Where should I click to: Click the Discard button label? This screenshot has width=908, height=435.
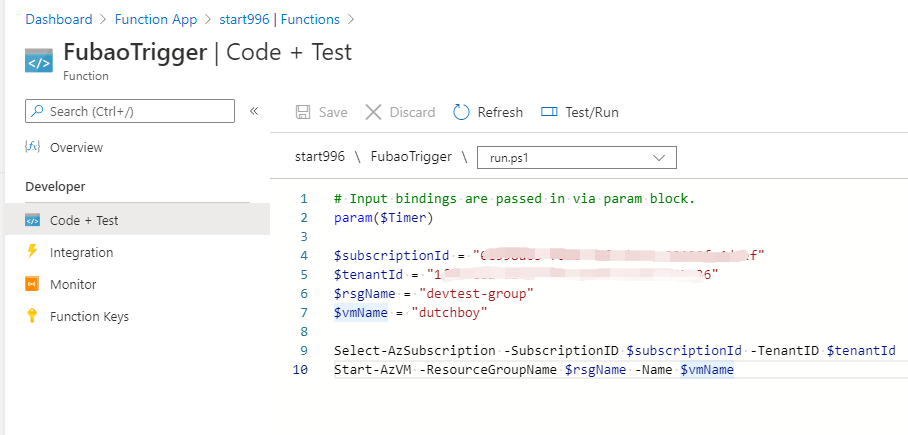click(x=412, y=112)
